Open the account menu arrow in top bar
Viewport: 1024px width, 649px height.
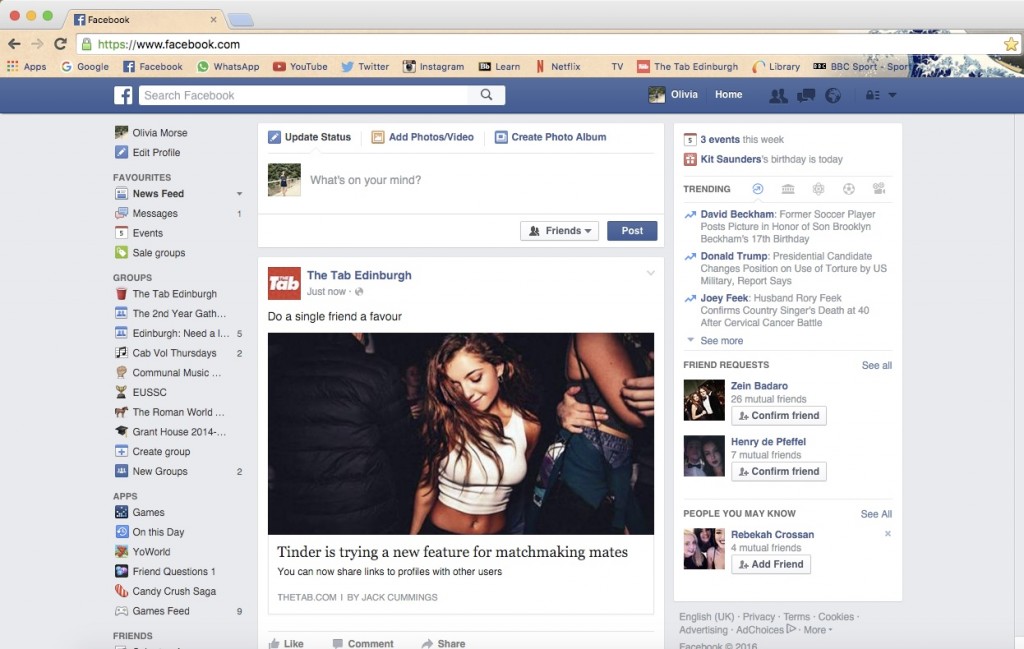point(892,95)
